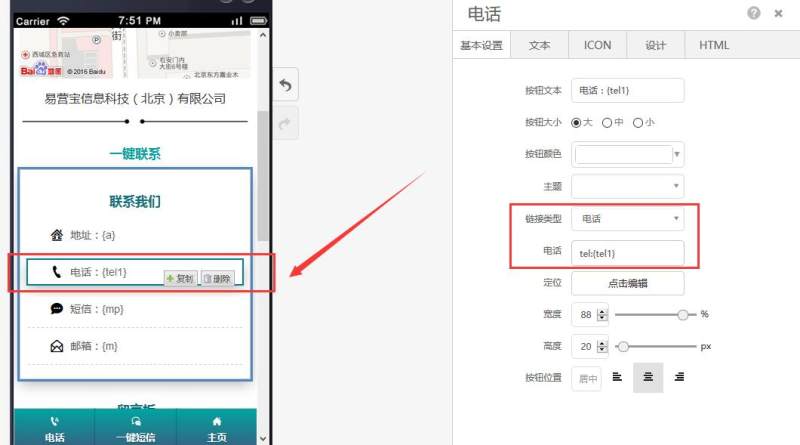Click the scroll up arrow in phone preview
This screenshot has height=445, width=800.
[263, 35]
